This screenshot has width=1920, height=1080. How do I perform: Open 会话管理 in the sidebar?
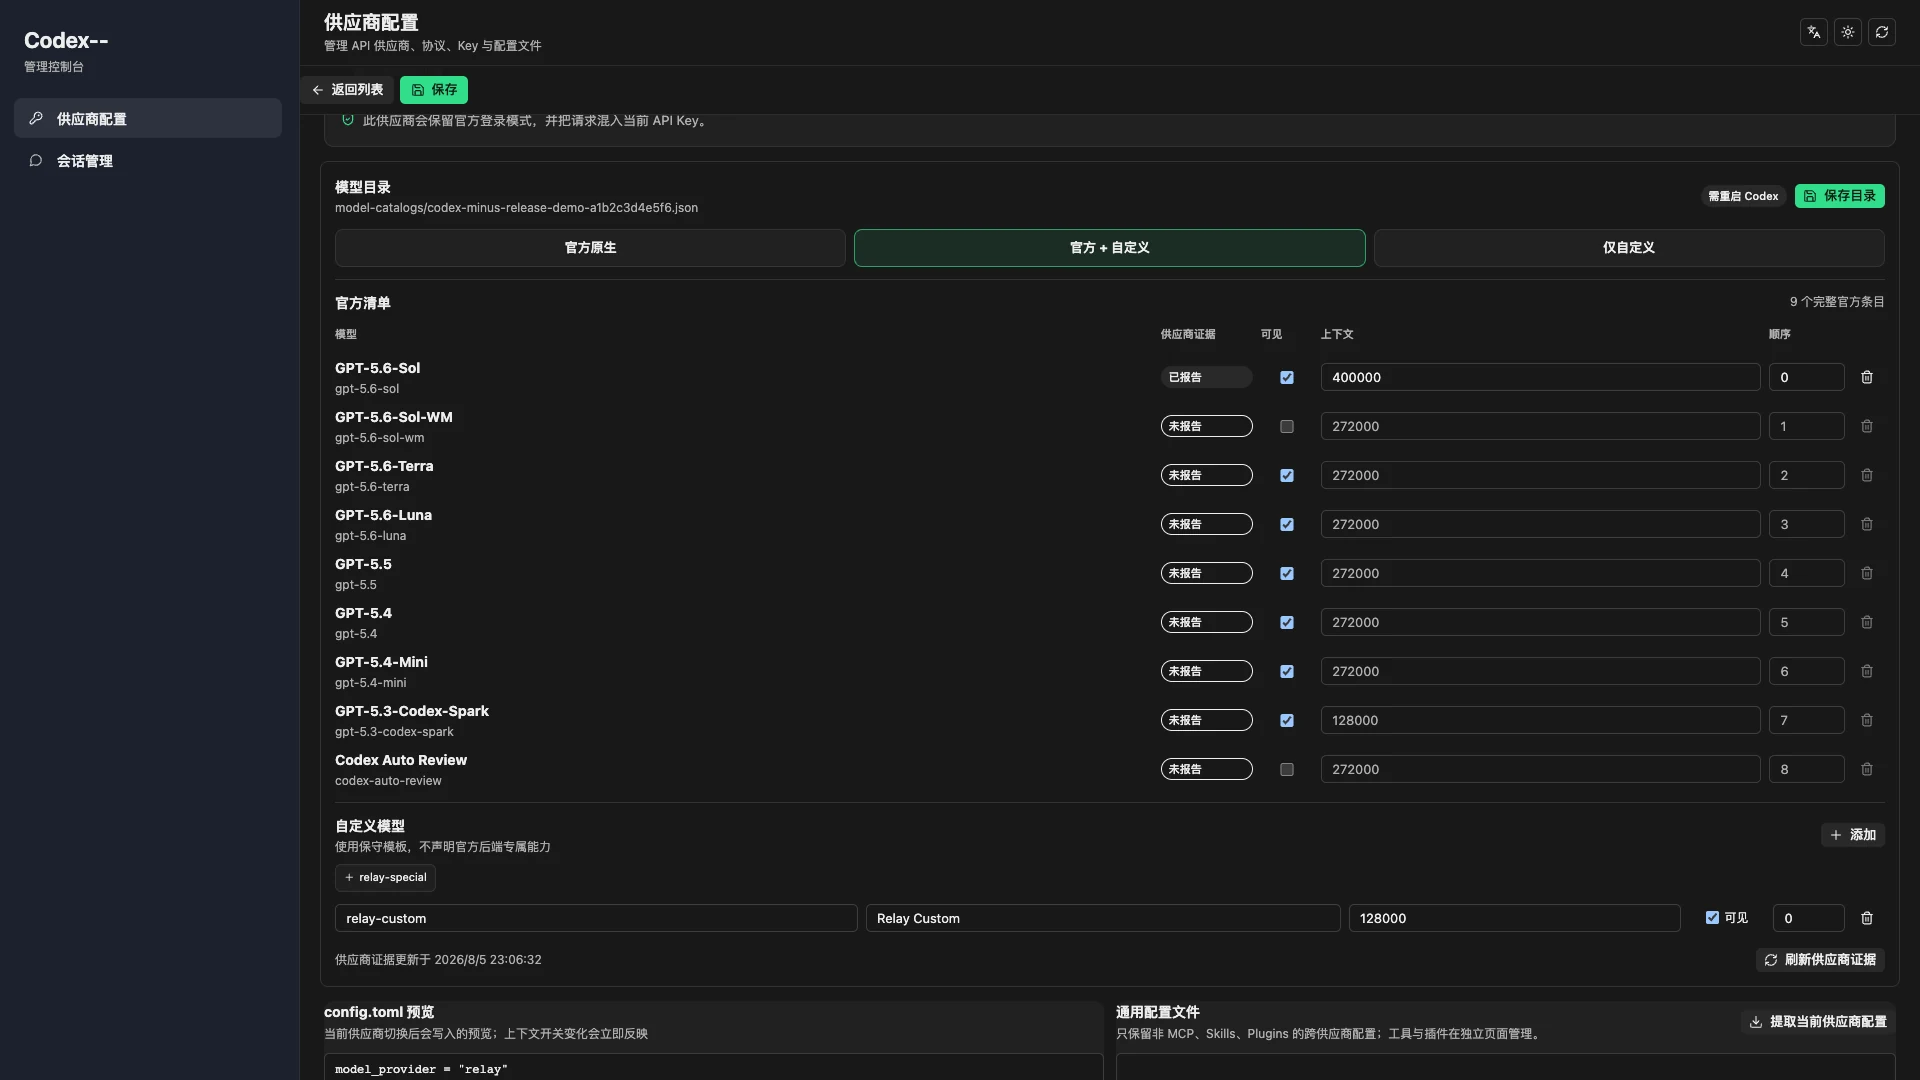point(148,160)
